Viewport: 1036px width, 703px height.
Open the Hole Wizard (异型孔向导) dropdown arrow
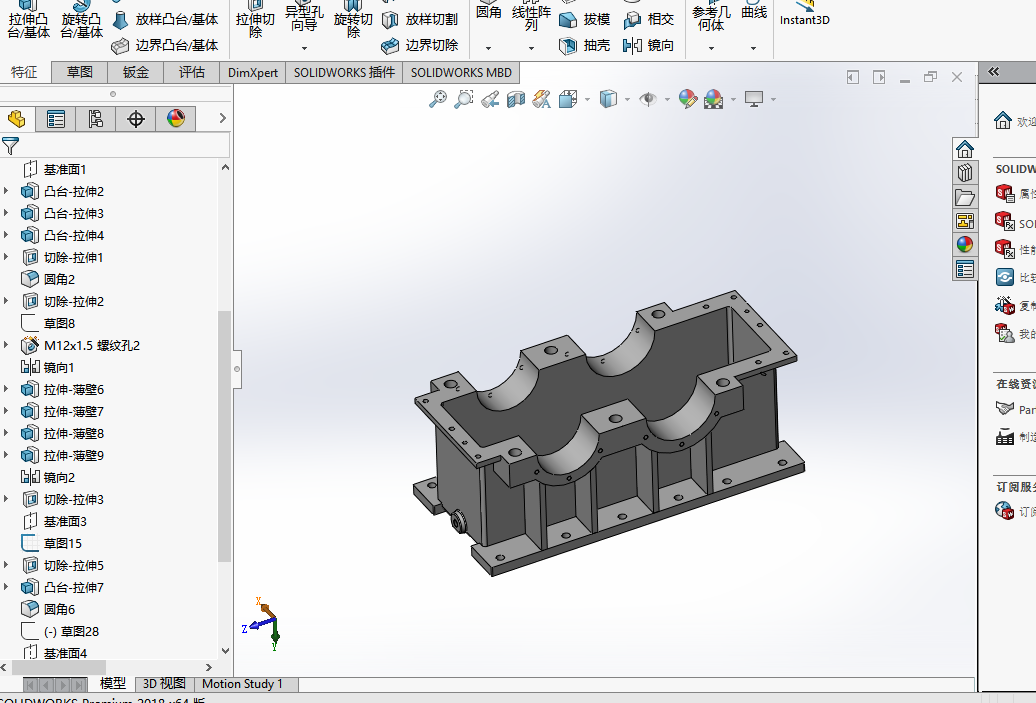tap(304, 48)
